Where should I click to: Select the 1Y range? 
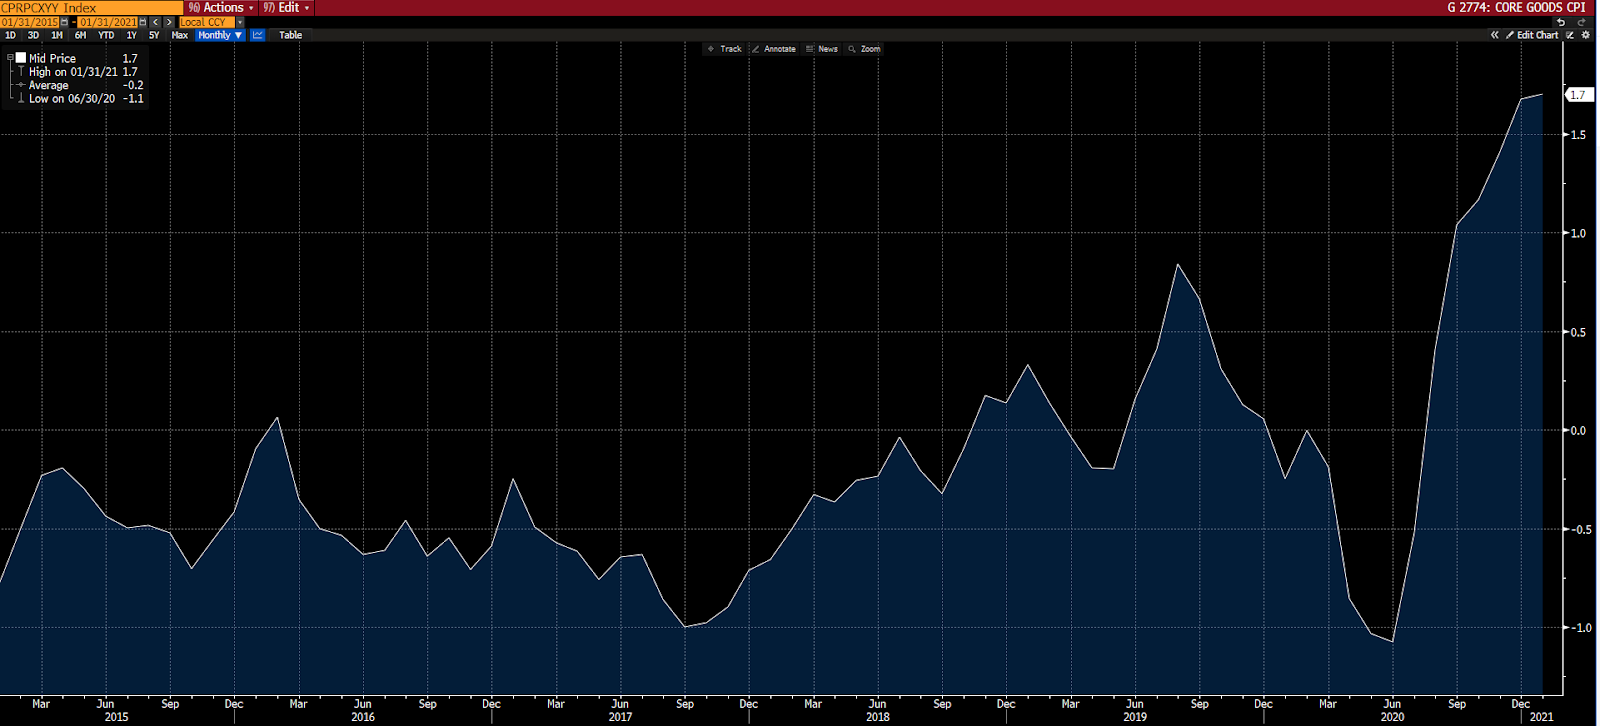(131, 35)
